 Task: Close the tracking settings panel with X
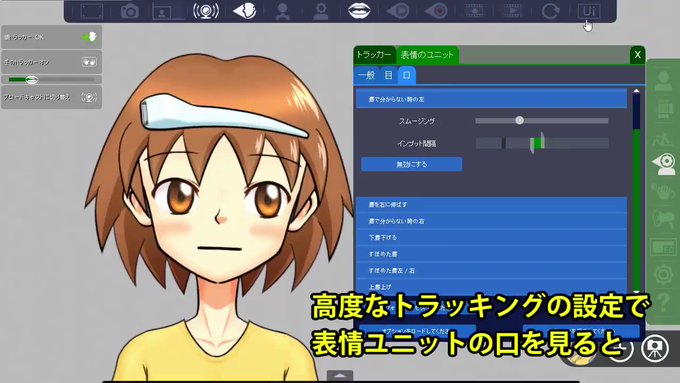point(638,55)
